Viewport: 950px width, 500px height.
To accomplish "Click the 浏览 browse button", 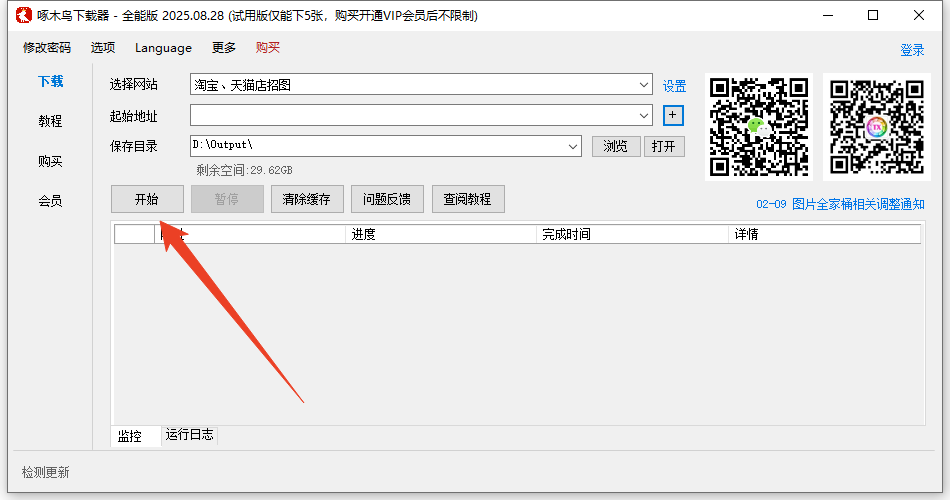I will 616,146.
